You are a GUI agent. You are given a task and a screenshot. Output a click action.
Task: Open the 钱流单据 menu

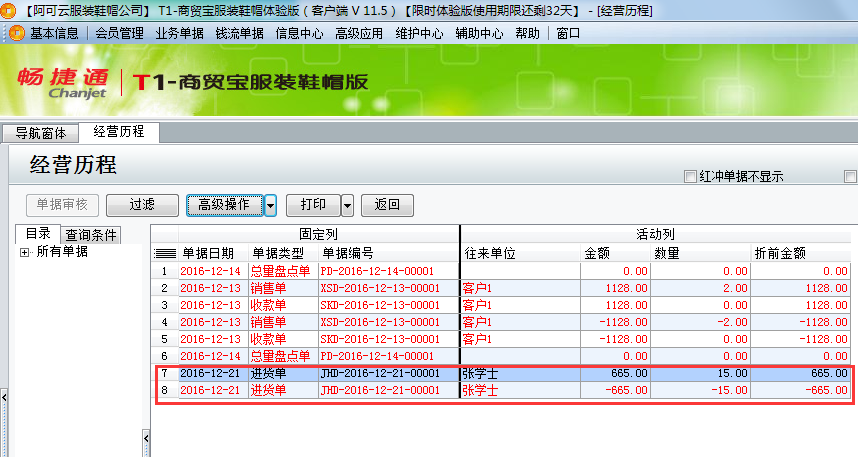[x=240, y=33]
